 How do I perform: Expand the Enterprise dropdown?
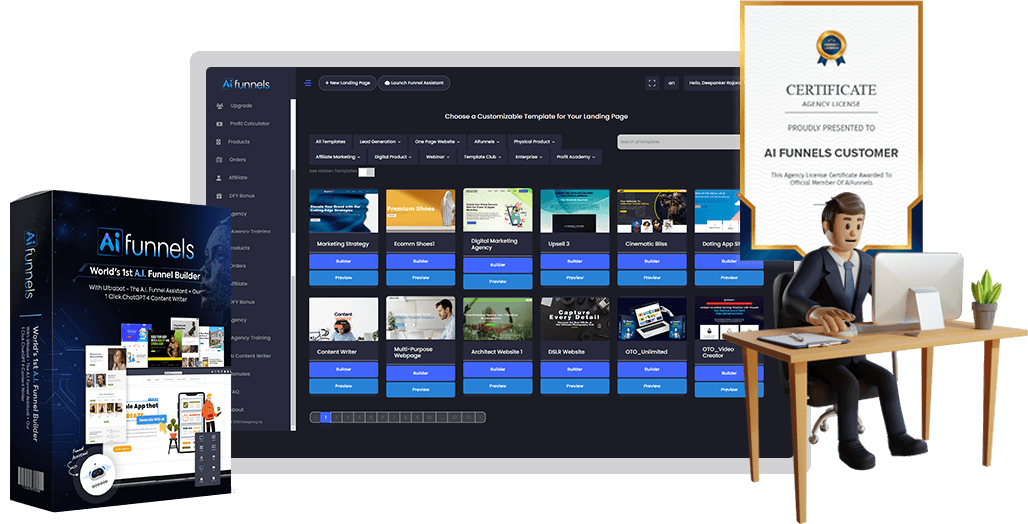(x=529, y=157)
